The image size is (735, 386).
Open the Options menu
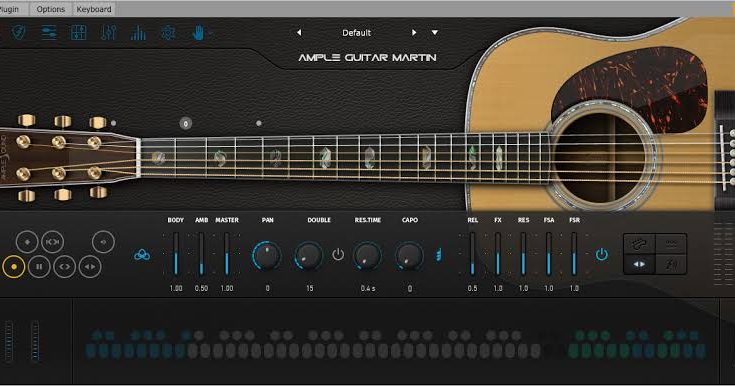click(x=51, y=9)
